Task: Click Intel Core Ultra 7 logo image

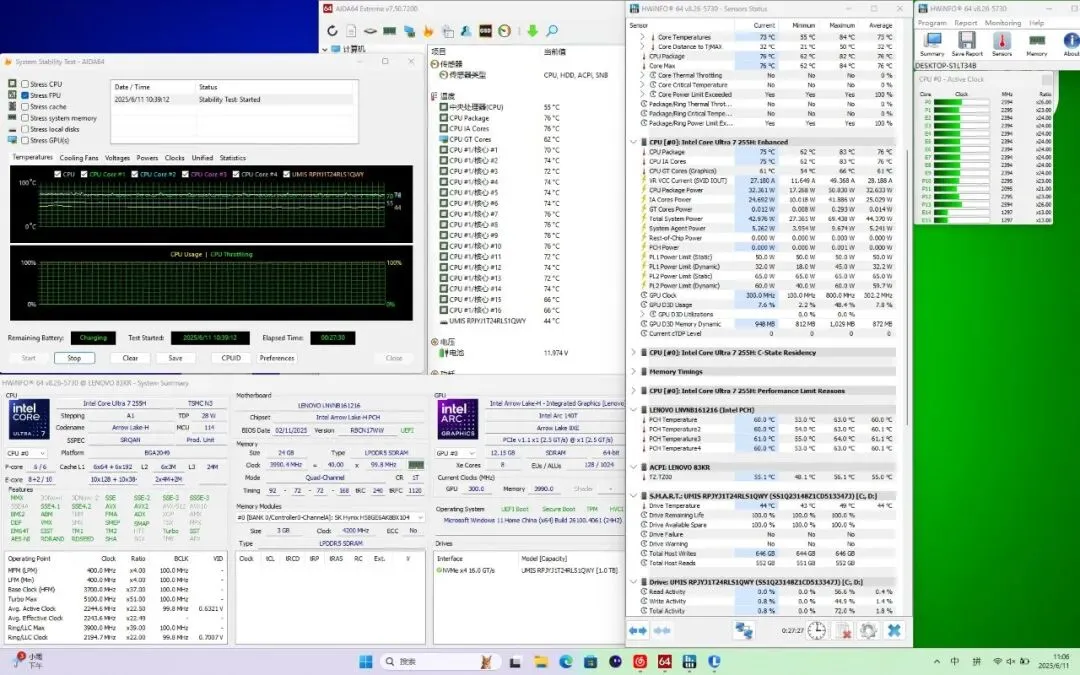Action: (x=29, y=419)
